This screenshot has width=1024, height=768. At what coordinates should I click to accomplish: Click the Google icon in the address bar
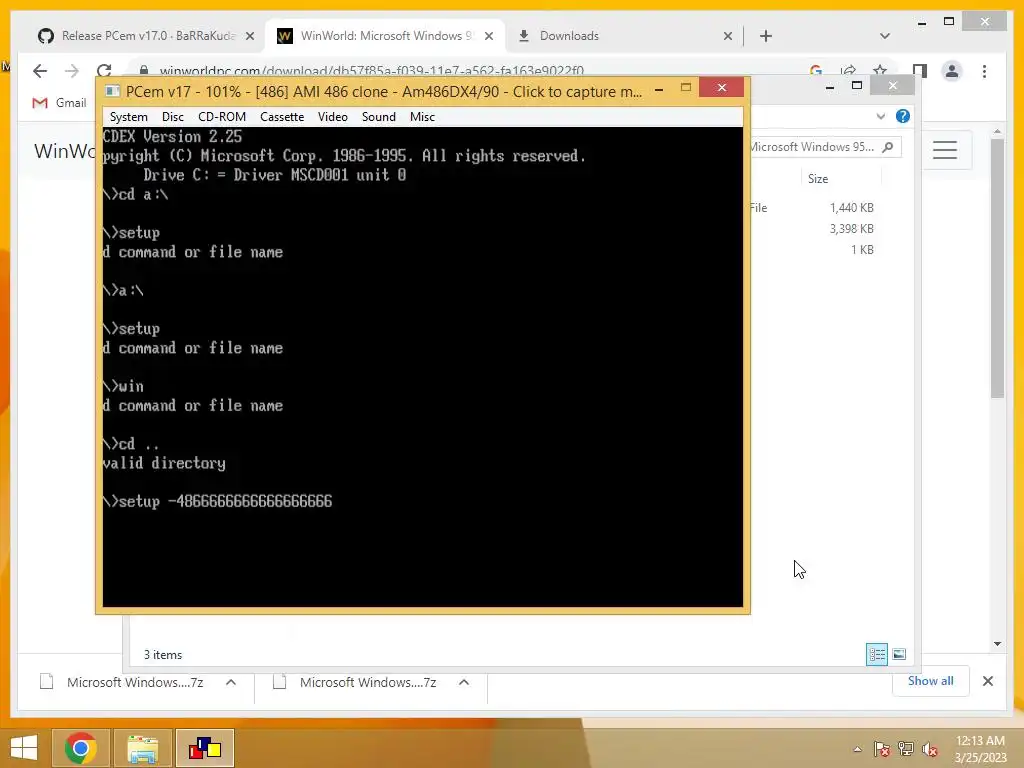(815, 71)
